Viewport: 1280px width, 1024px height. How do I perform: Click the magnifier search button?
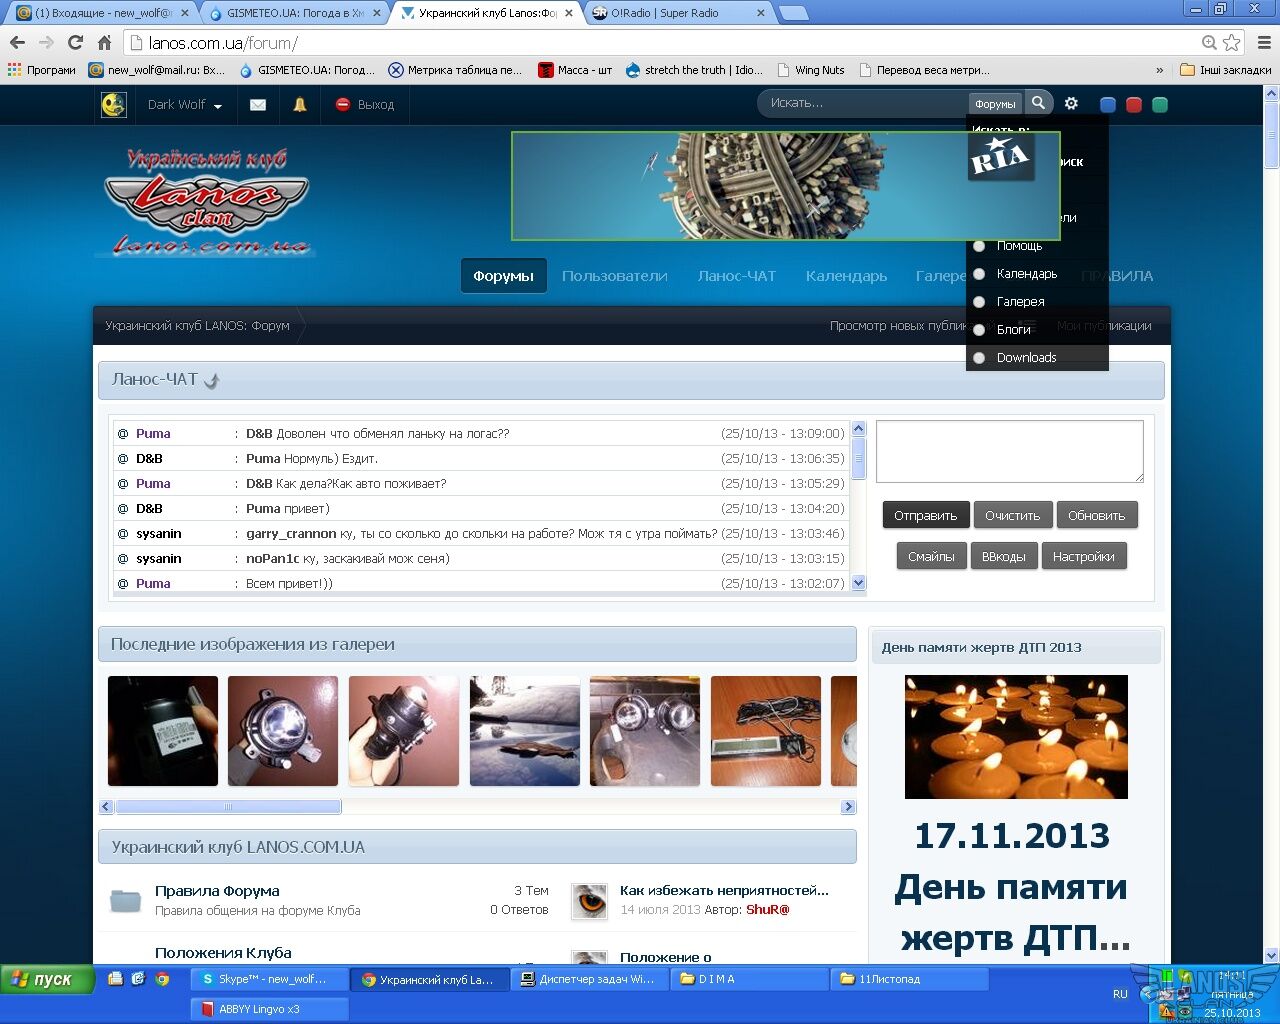[1038, 103]
